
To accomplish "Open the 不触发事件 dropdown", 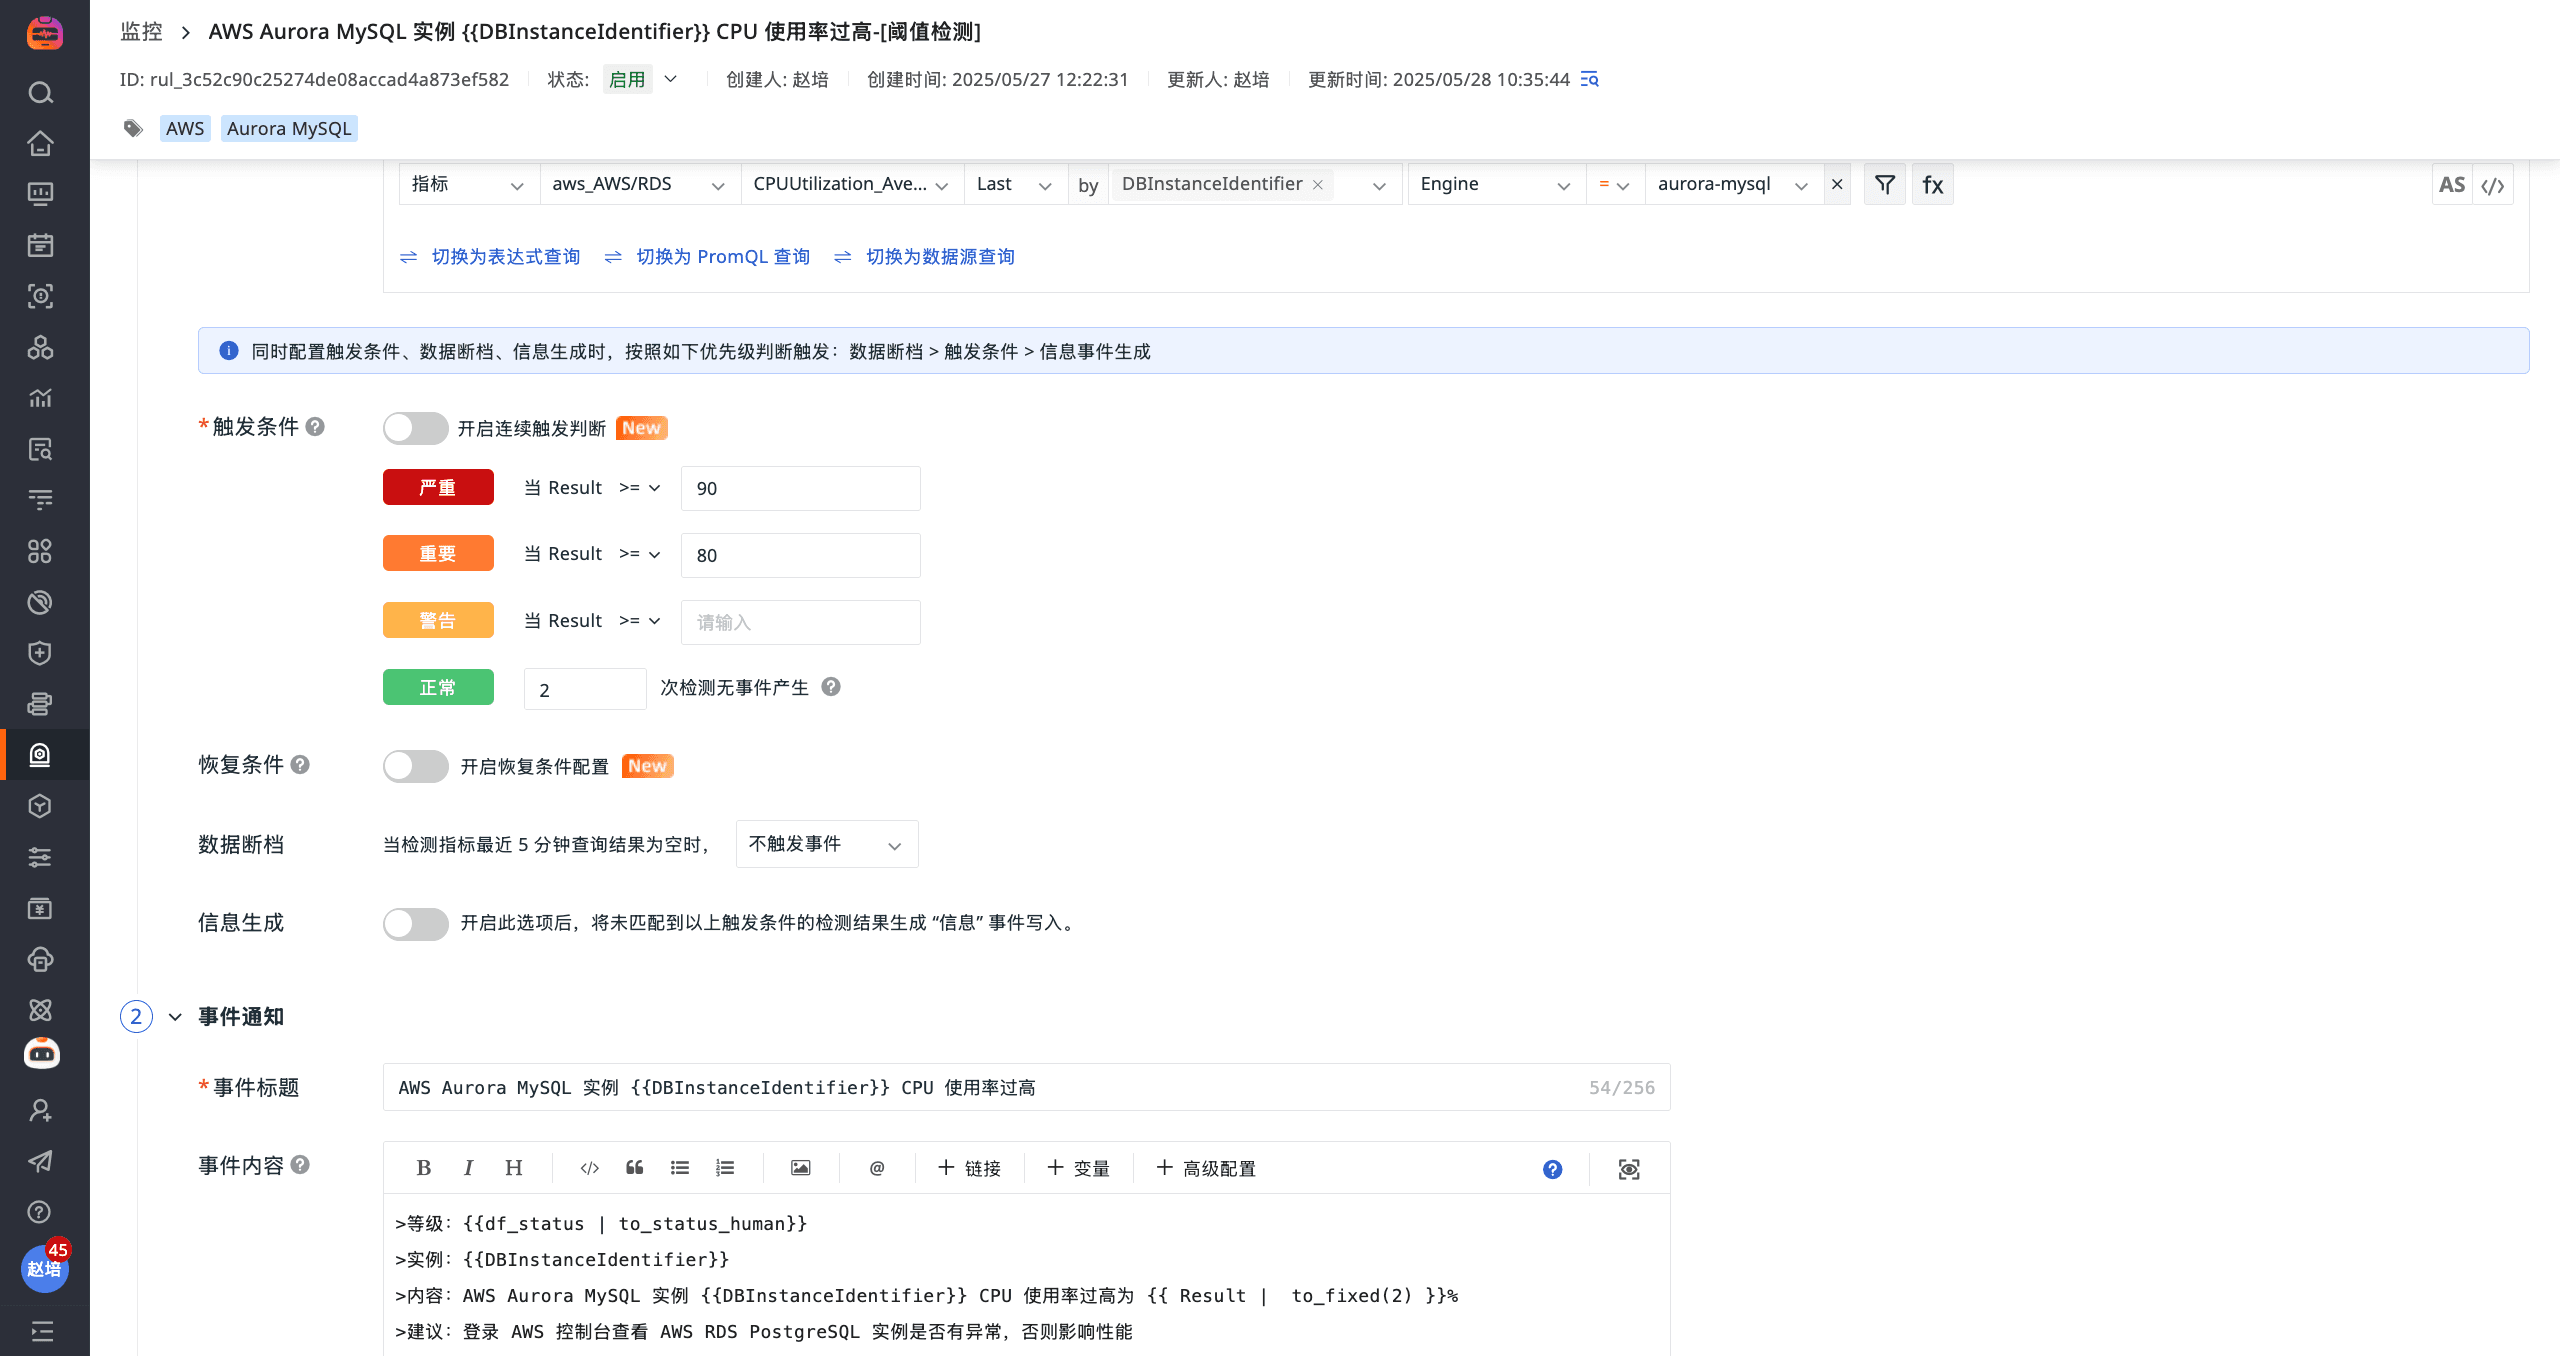I will (x=827, y=844).
